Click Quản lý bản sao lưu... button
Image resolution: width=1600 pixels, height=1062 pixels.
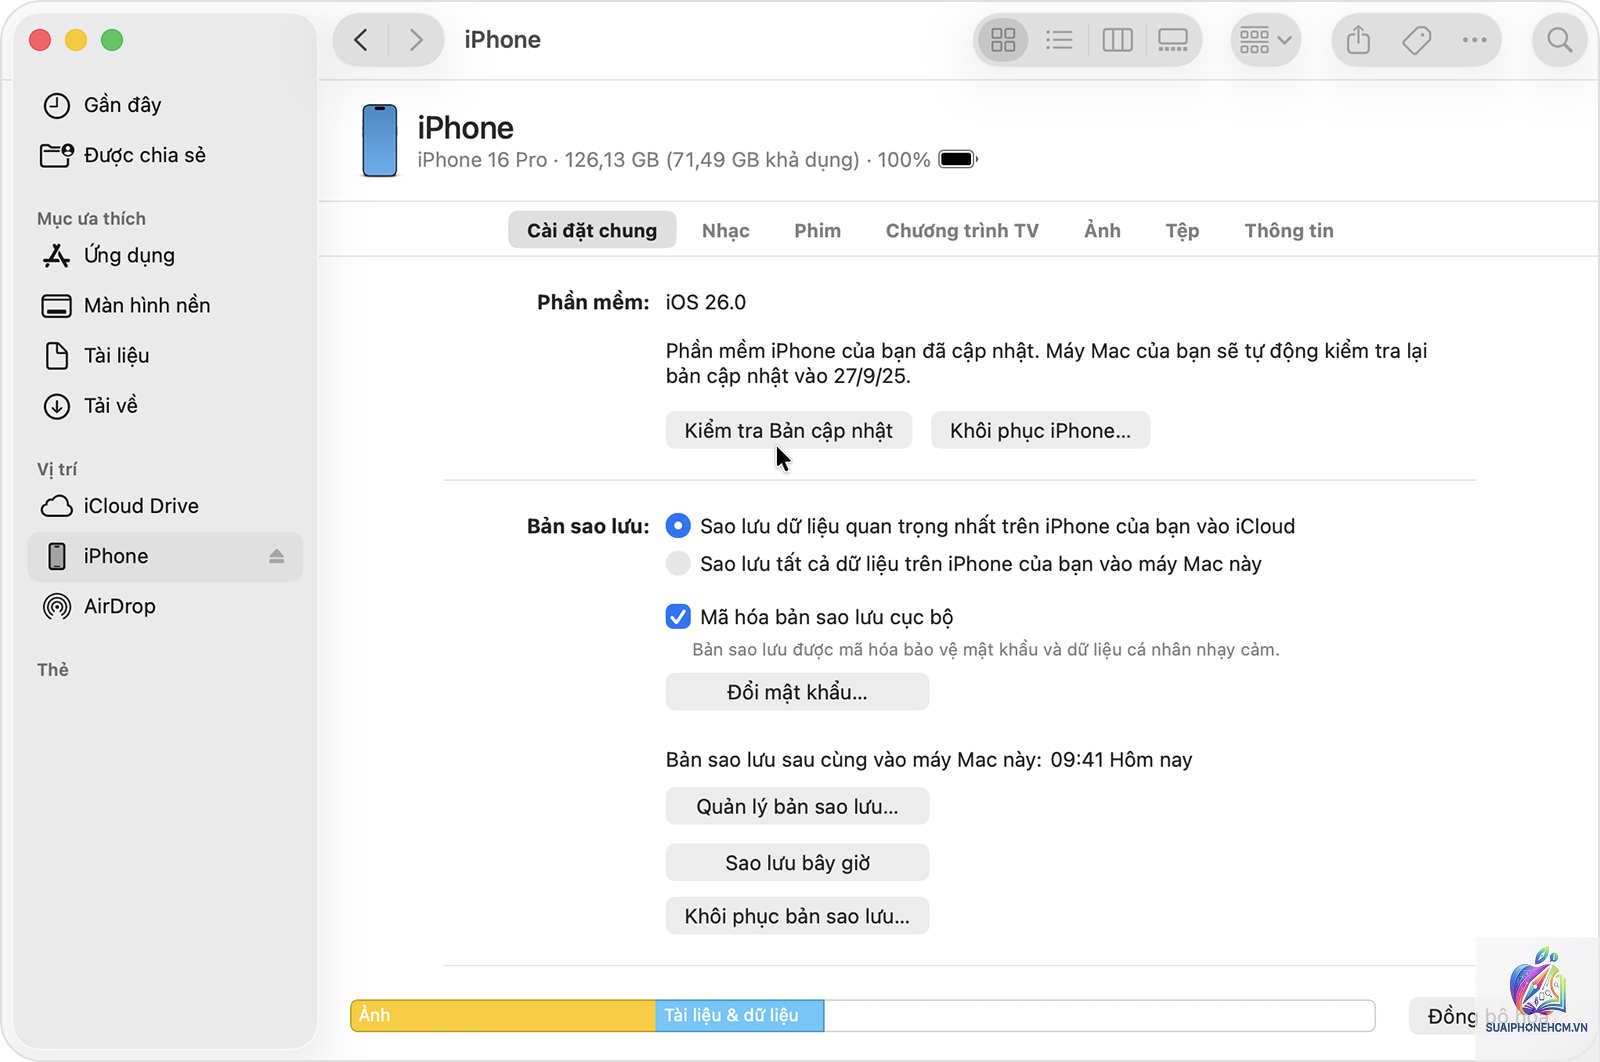point(797,806)
